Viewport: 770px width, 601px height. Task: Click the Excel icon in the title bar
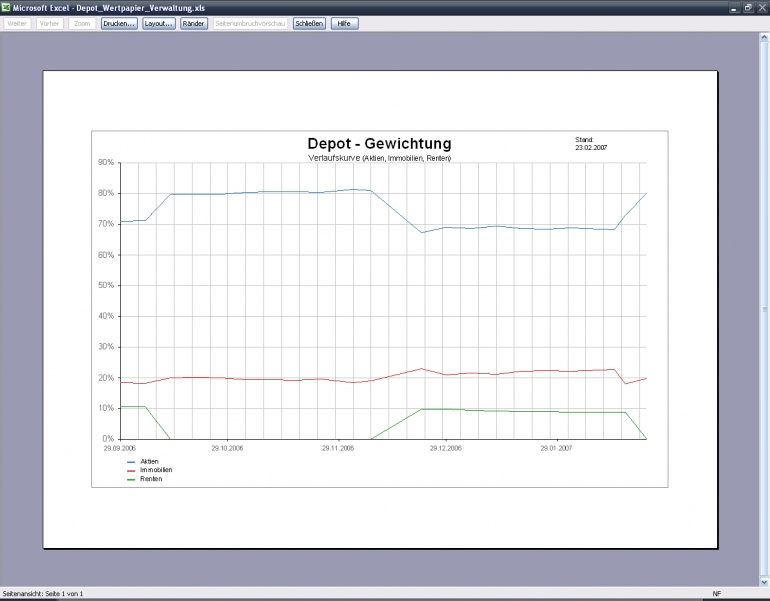point(6,6)
